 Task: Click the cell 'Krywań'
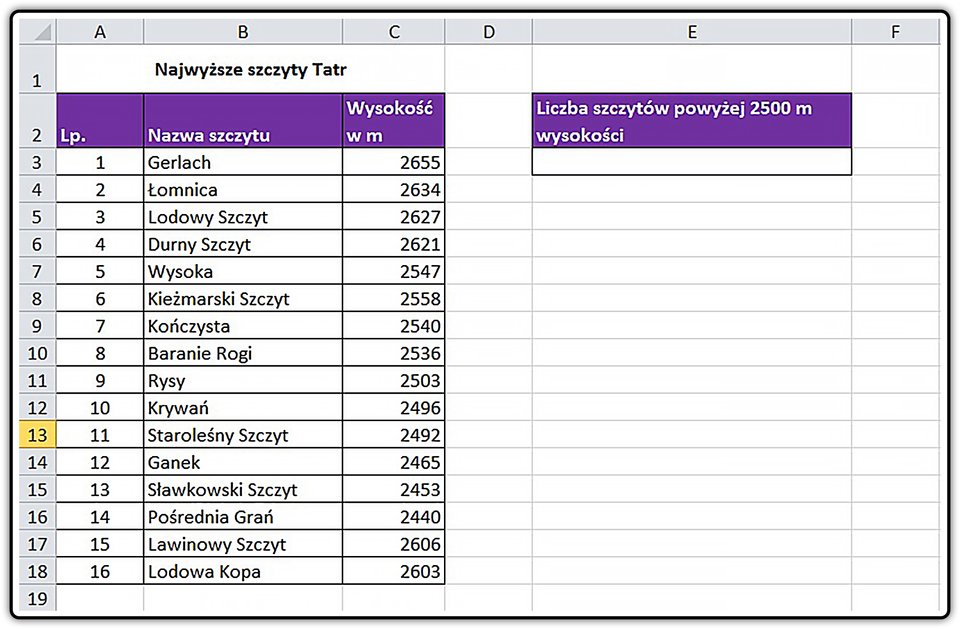coord(243,407)
